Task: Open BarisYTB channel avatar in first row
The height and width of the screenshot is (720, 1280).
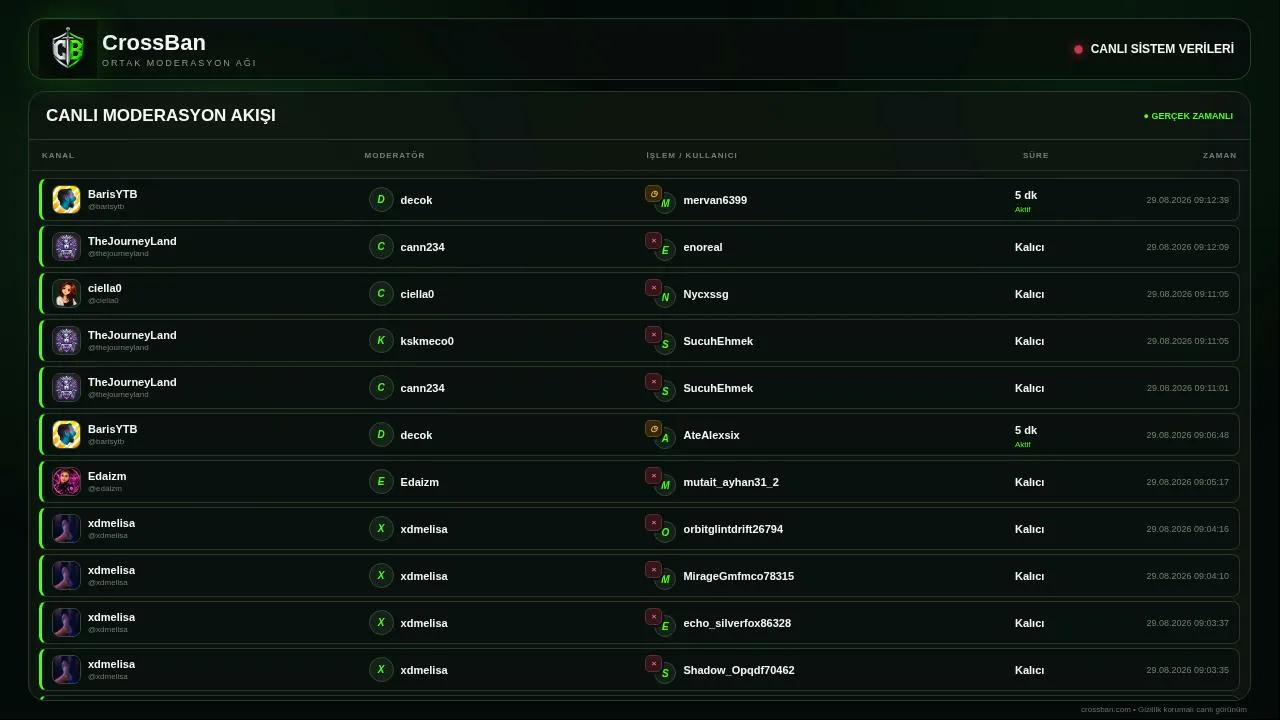Action: pos(66,199)
